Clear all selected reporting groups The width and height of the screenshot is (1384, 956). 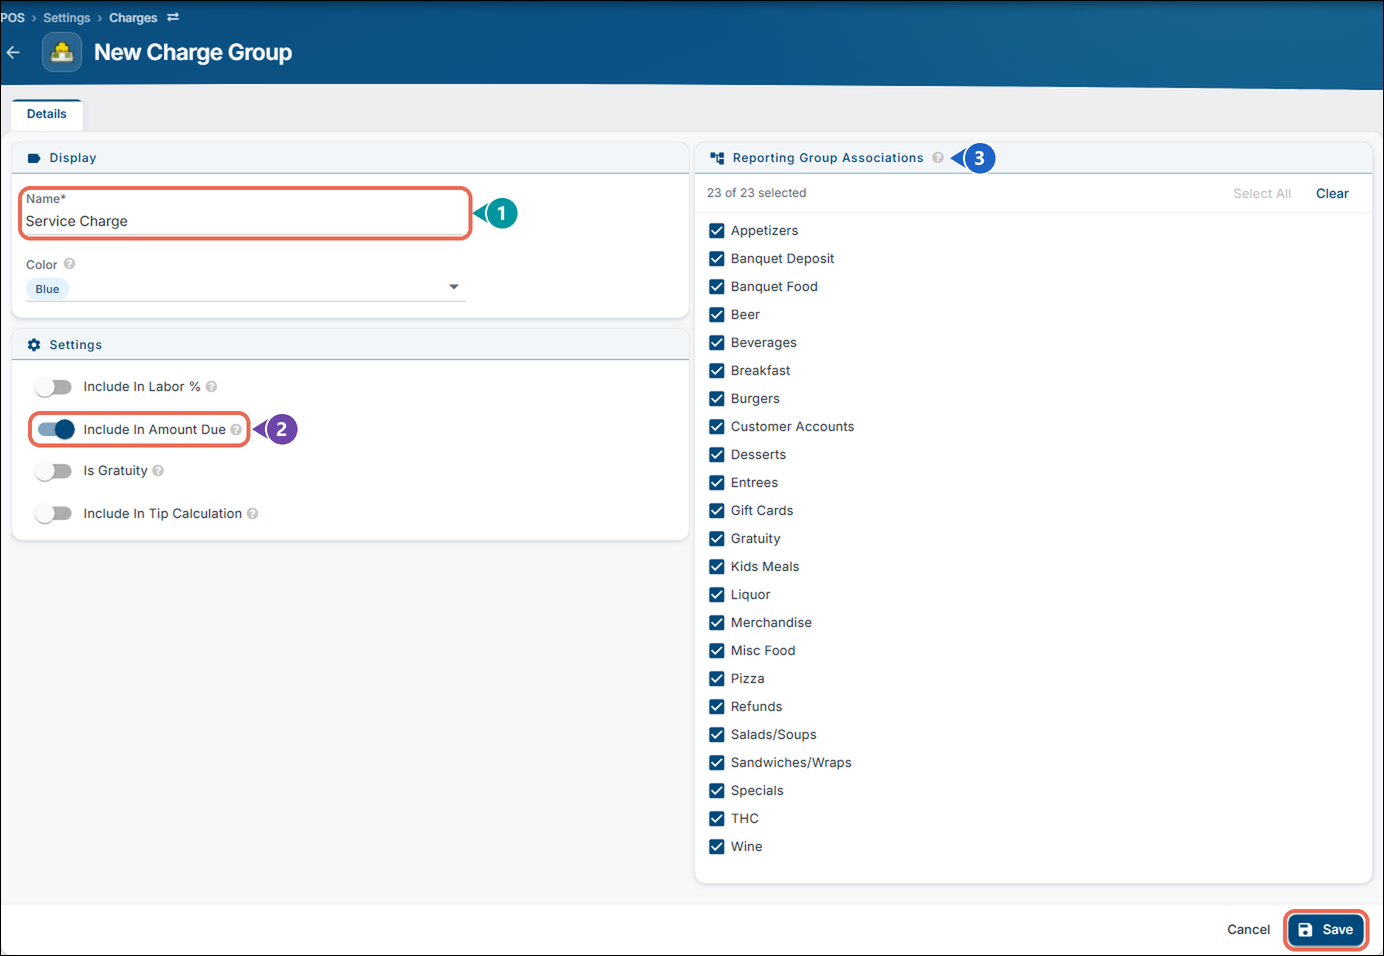[x=1332, y=193]
